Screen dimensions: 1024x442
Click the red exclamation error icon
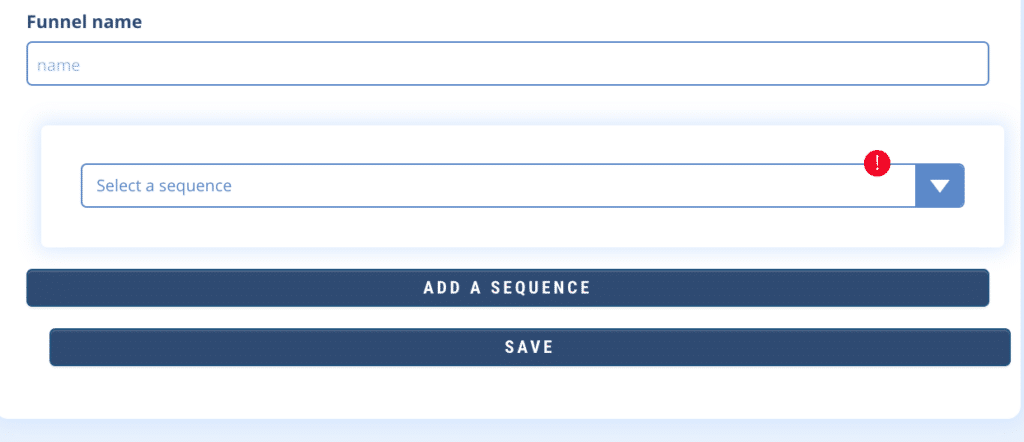[x=877, y=164]
